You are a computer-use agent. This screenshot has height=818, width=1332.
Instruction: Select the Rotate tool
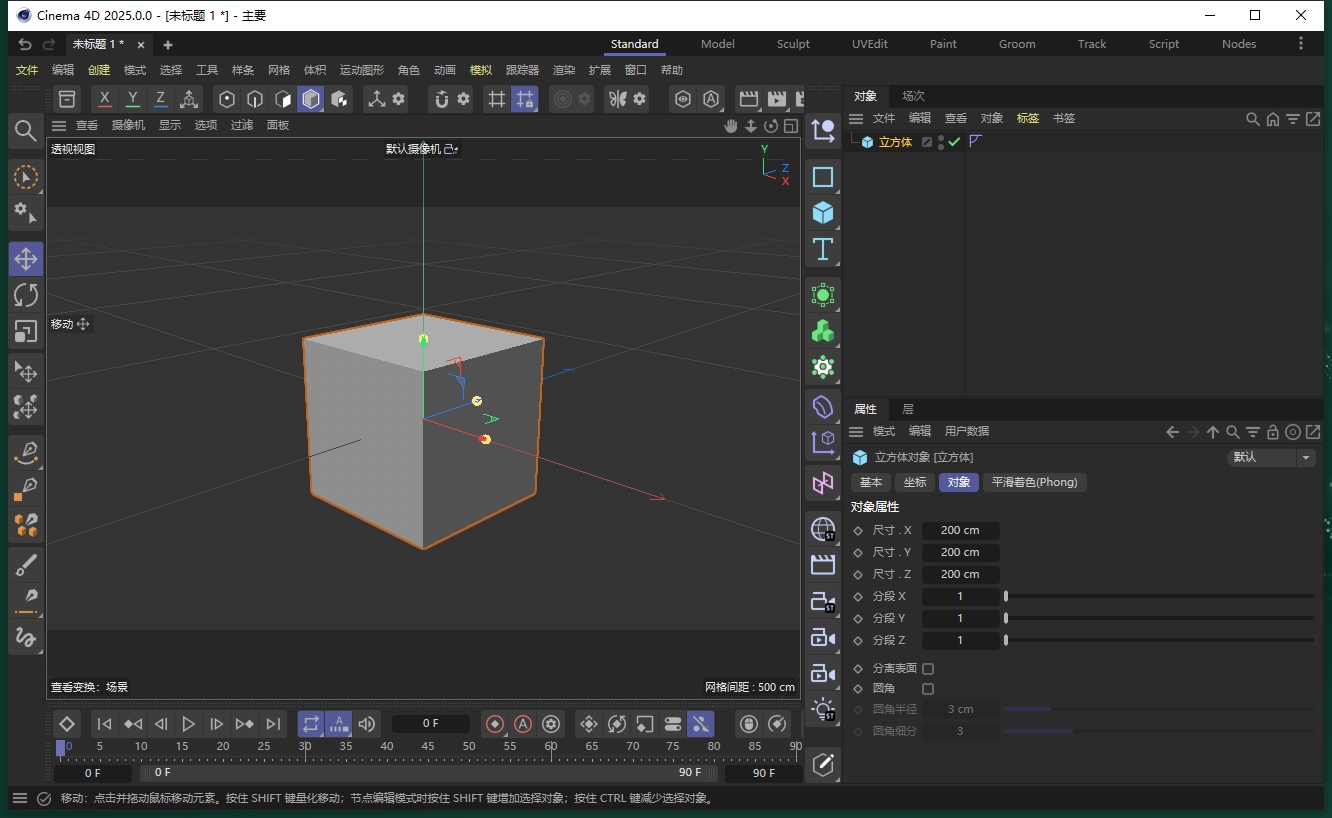click(26, 294)
